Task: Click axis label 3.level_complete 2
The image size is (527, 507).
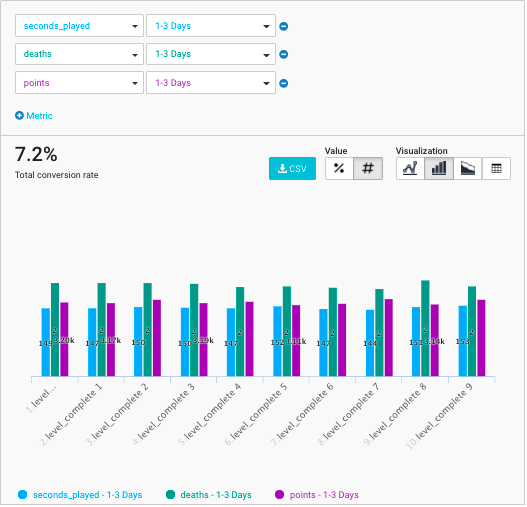Action: (x=118, y=416)
